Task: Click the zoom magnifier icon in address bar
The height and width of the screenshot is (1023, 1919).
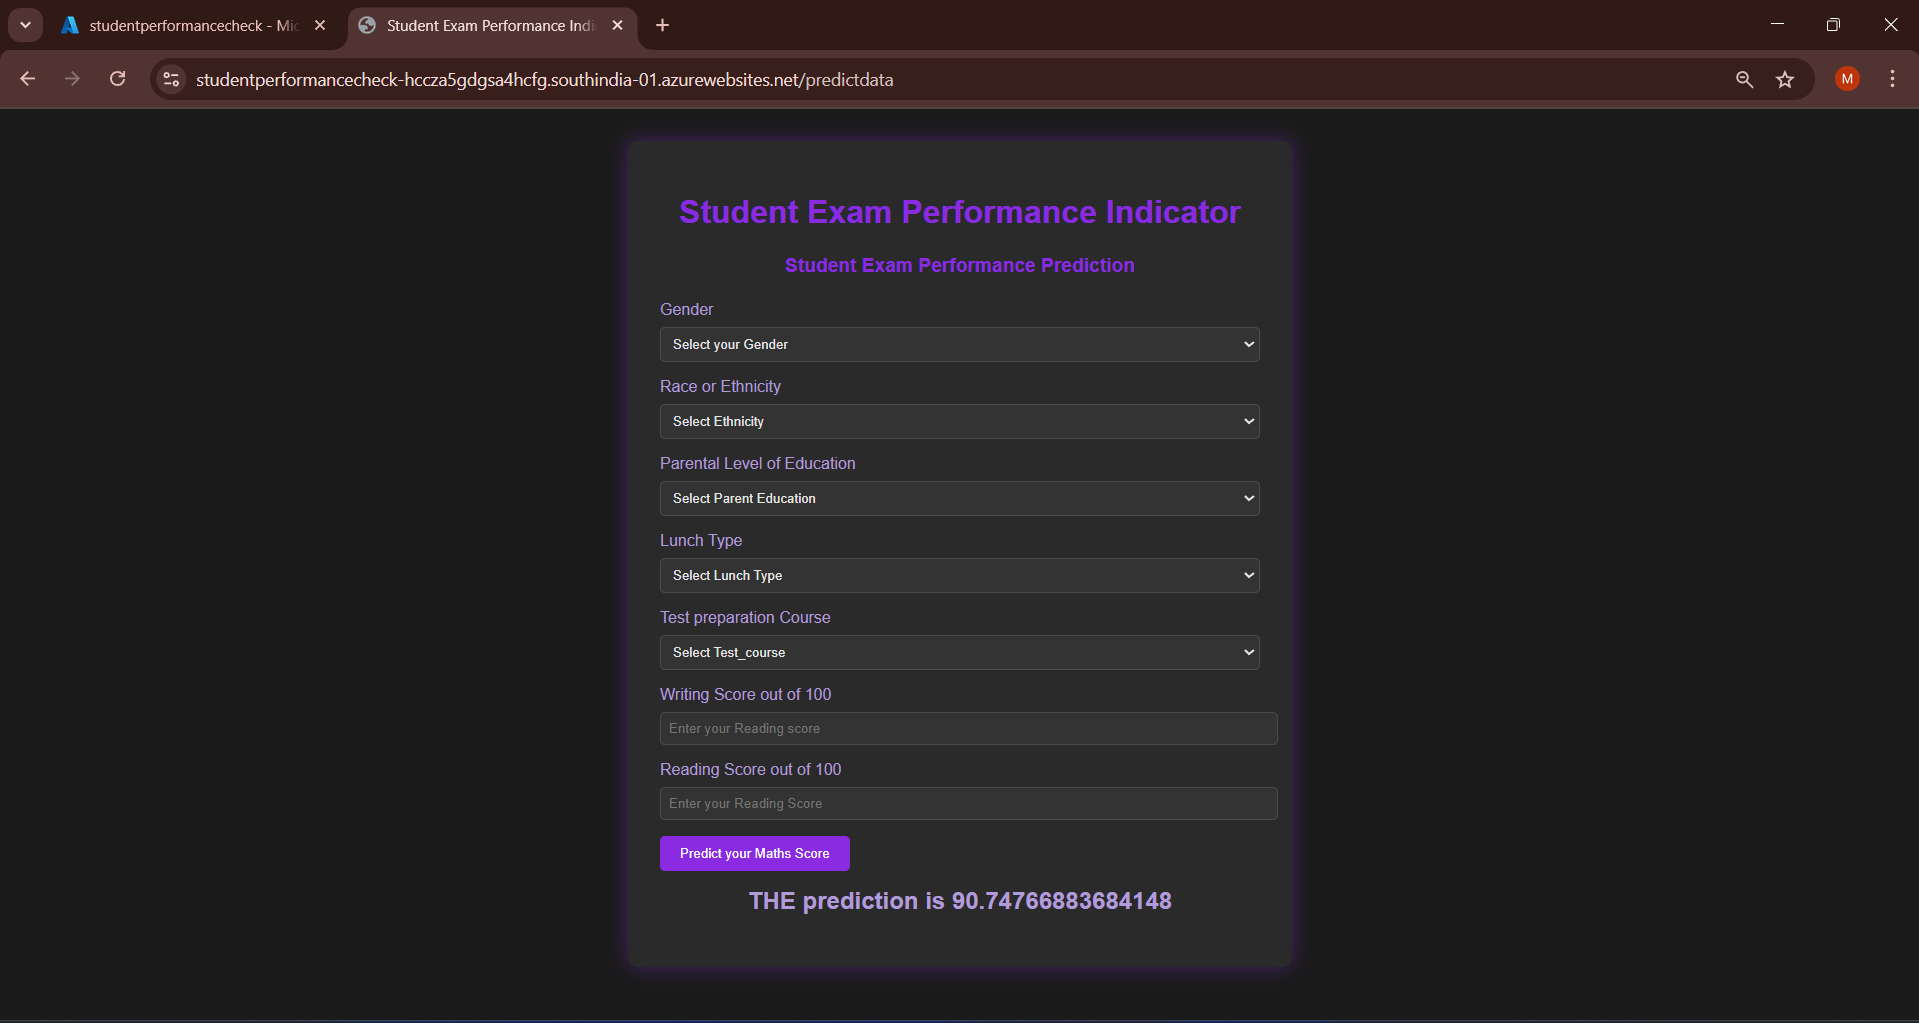Action: (1744, 79)
